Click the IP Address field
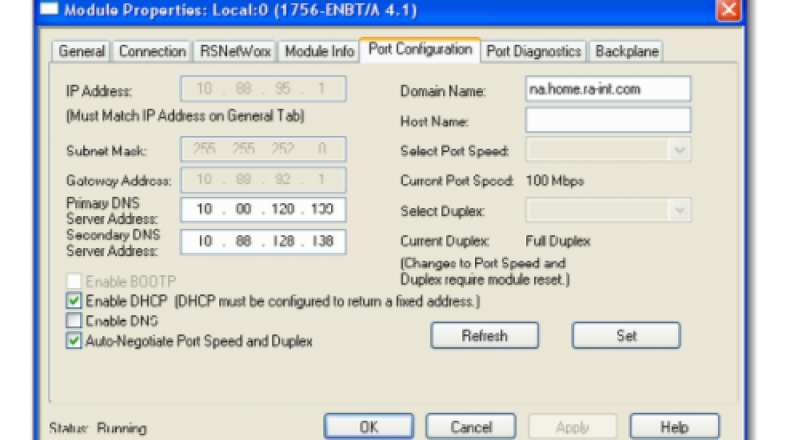 tap(263, 89)
